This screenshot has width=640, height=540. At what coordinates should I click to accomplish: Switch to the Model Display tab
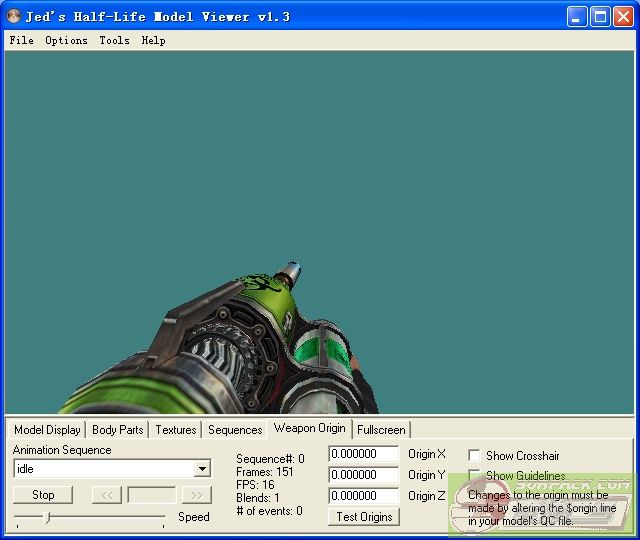click(x=47, y=430)
